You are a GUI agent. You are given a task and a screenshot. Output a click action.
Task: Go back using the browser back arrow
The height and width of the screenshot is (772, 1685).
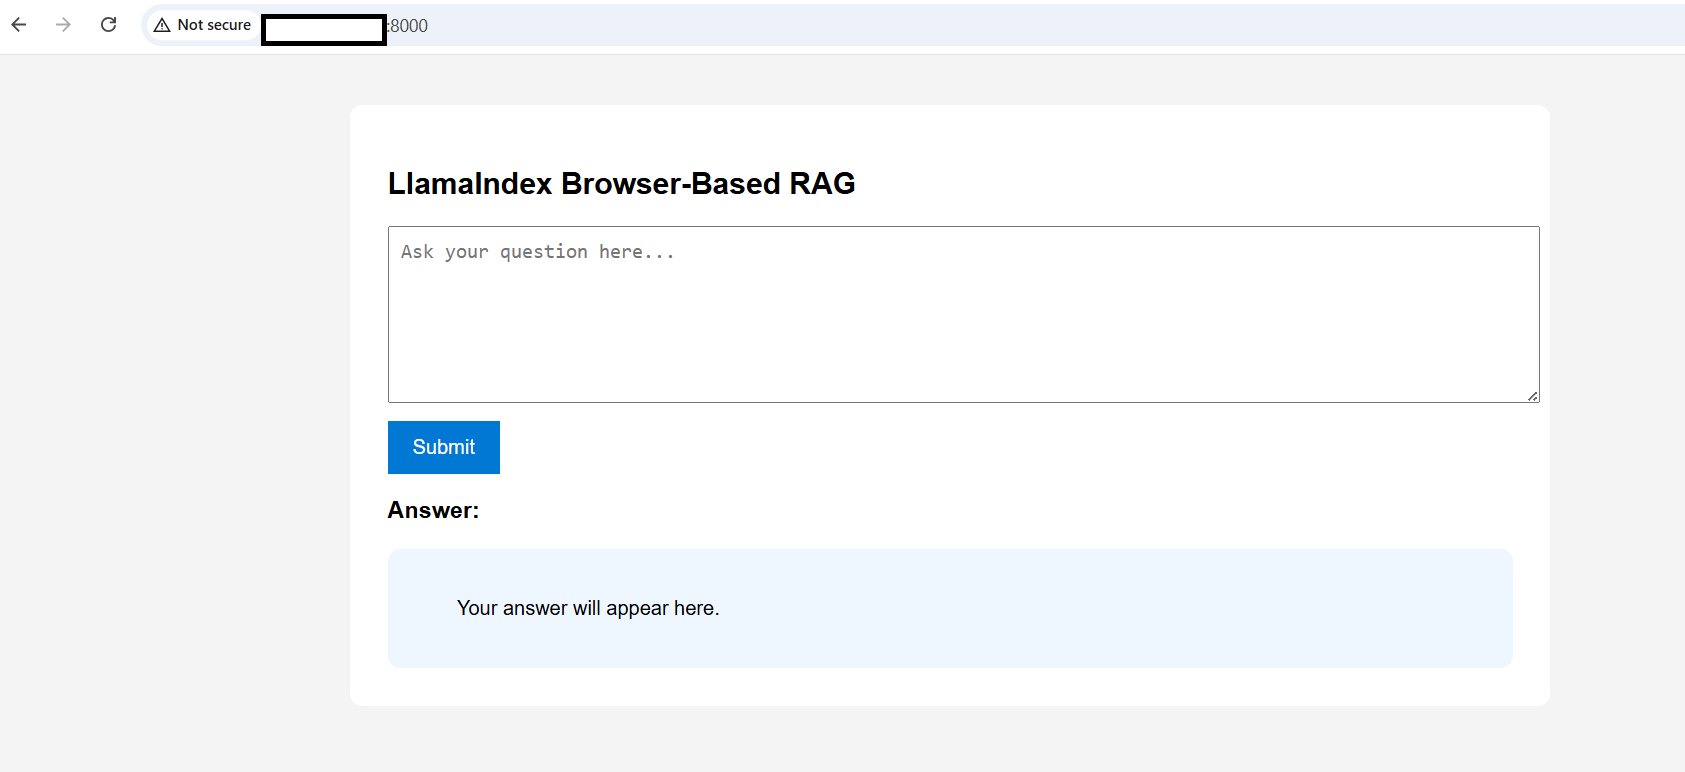[19, 25]
